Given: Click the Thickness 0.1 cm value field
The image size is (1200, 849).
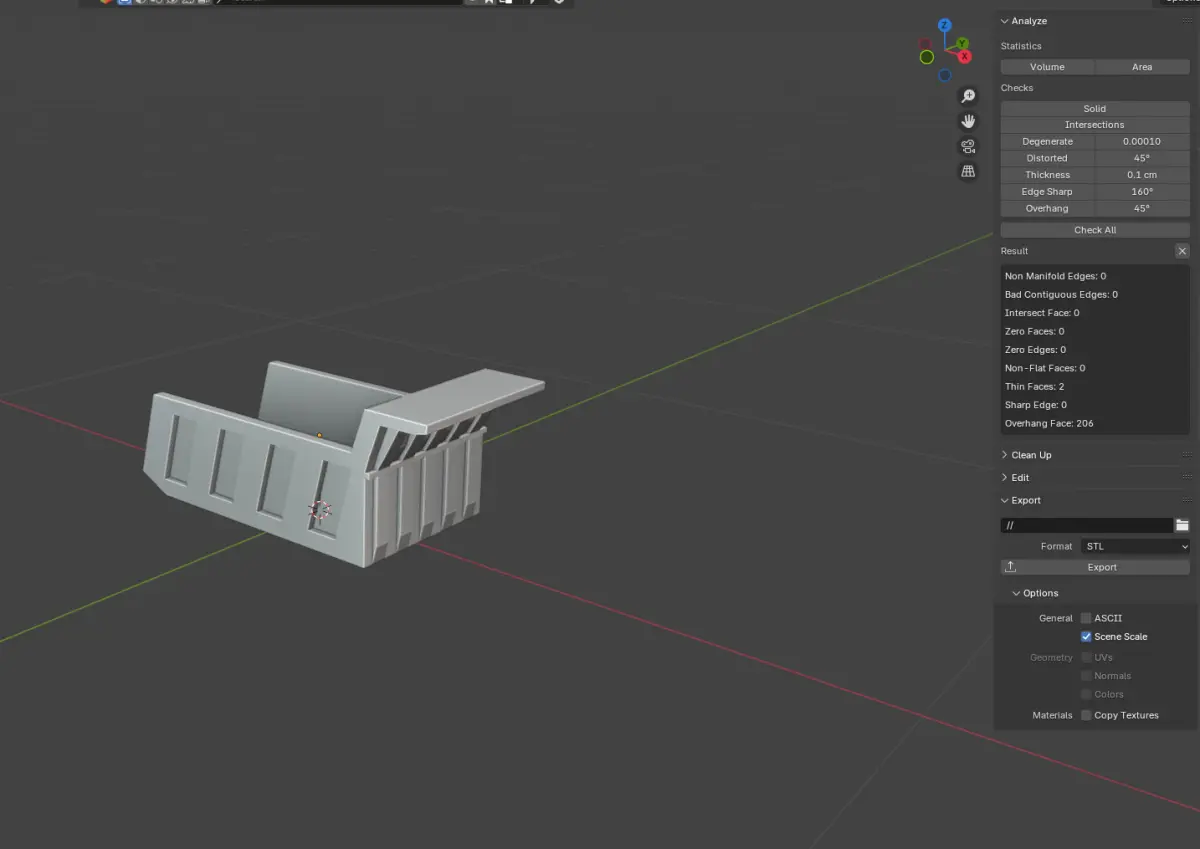Looking at the screenshot, I should [x=1143, y=175].
